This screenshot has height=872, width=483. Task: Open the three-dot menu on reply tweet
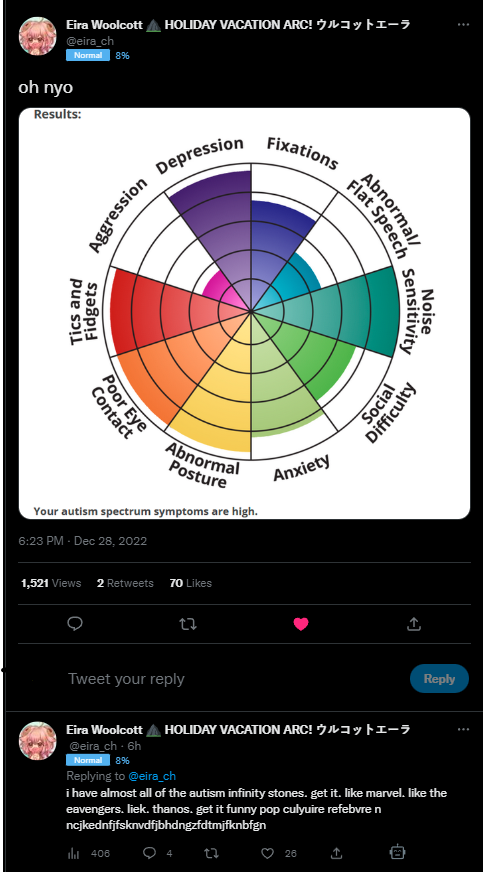[x=463, y=729]
